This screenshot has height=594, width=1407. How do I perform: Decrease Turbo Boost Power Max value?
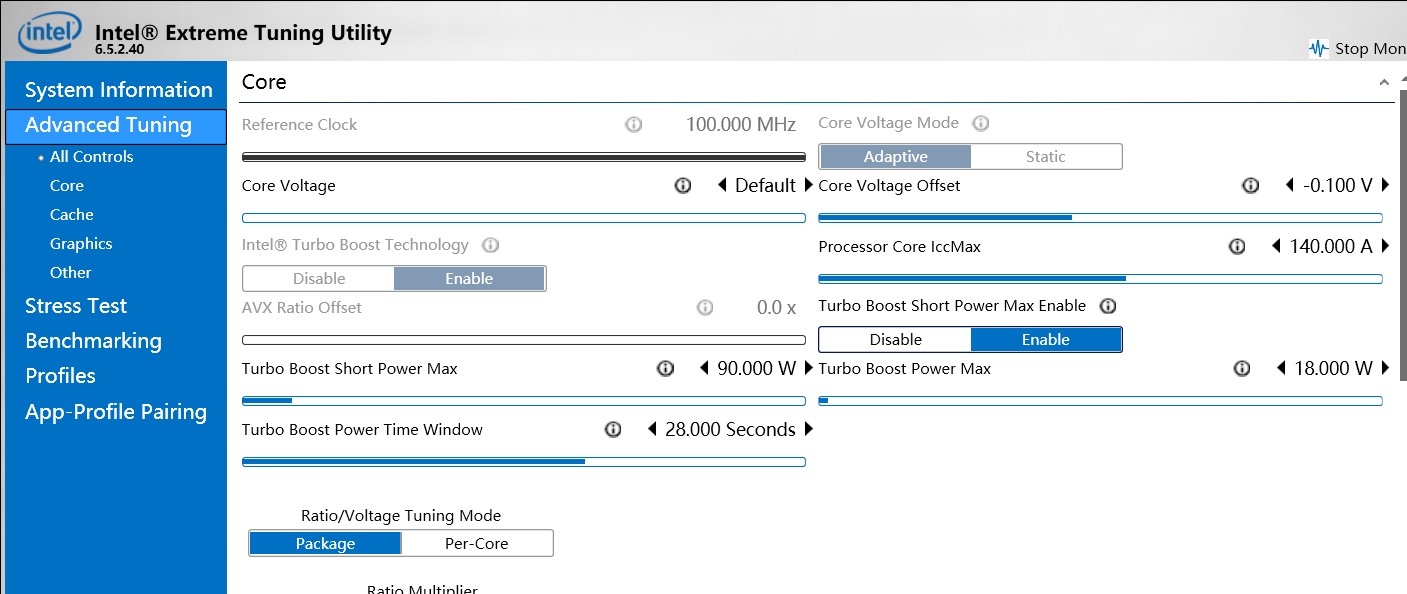pyautogui.click(x=1281, y=369)
